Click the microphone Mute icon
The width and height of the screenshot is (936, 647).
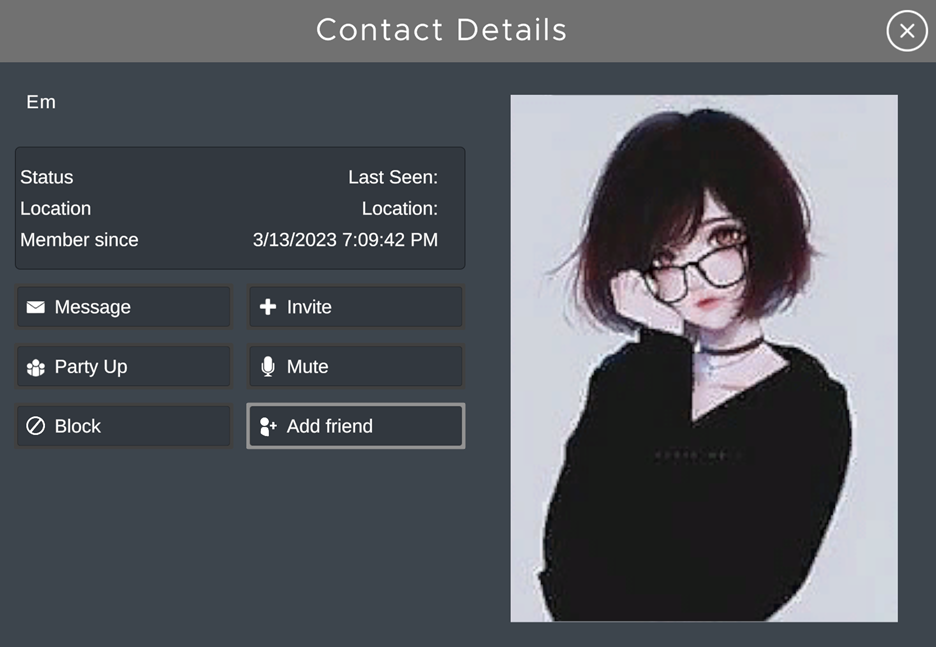tap(268, 366)
